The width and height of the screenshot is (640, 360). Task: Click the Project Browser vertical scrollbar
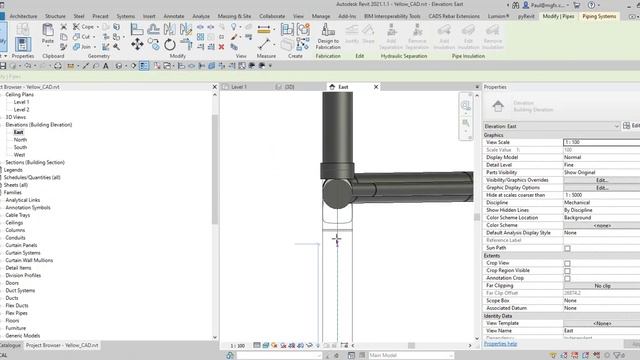(215, 169)
